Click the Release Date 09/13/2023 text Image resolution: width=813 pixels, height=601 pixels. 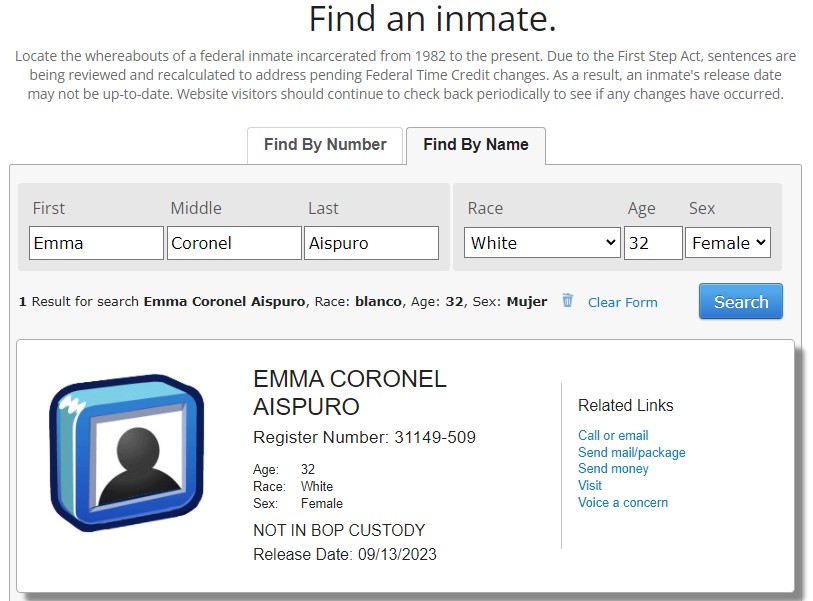pos(345,554)
